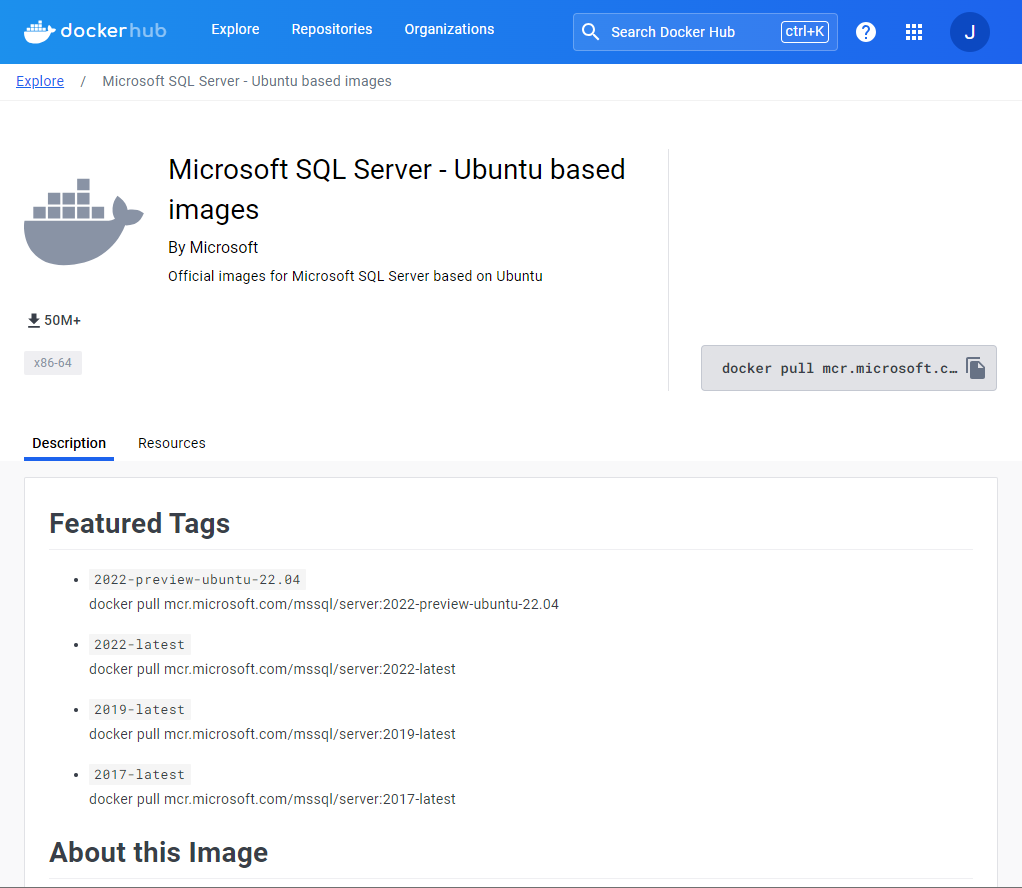This screenshot has width=1022, height=888.
Task: Click the docker pull command box
Action: (849, 368)
